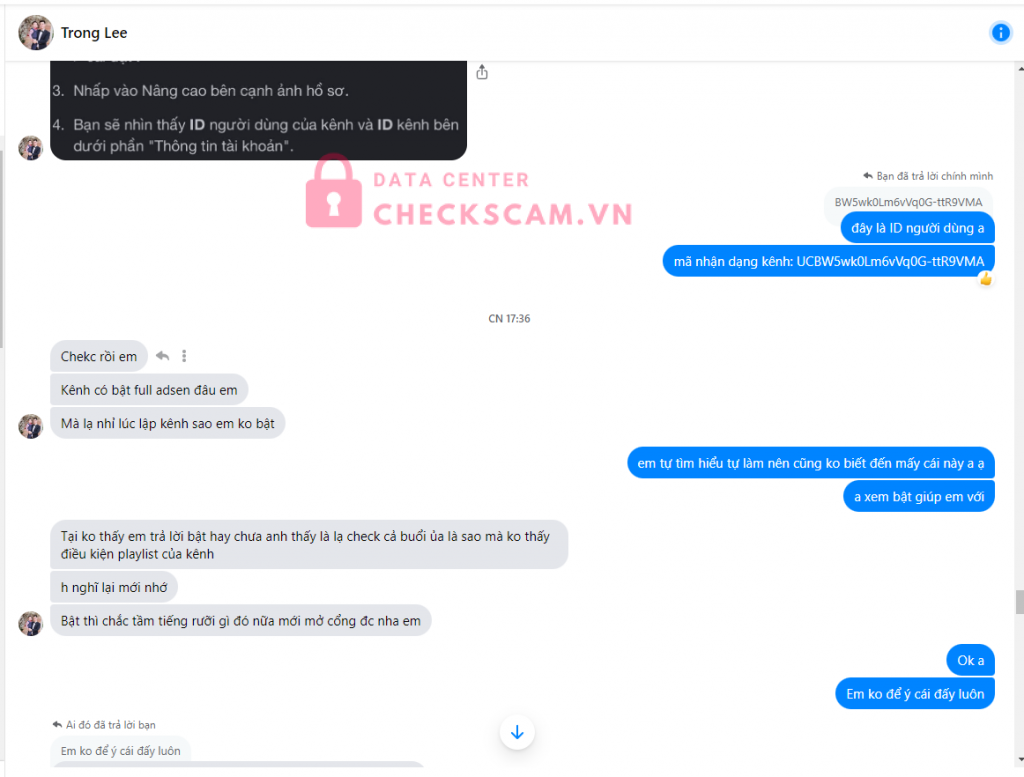This screenshot has height=777, width=1024.
Task: Click the 'Ai đó đã trả lời bạn' reply label
Action: [104, 725]
